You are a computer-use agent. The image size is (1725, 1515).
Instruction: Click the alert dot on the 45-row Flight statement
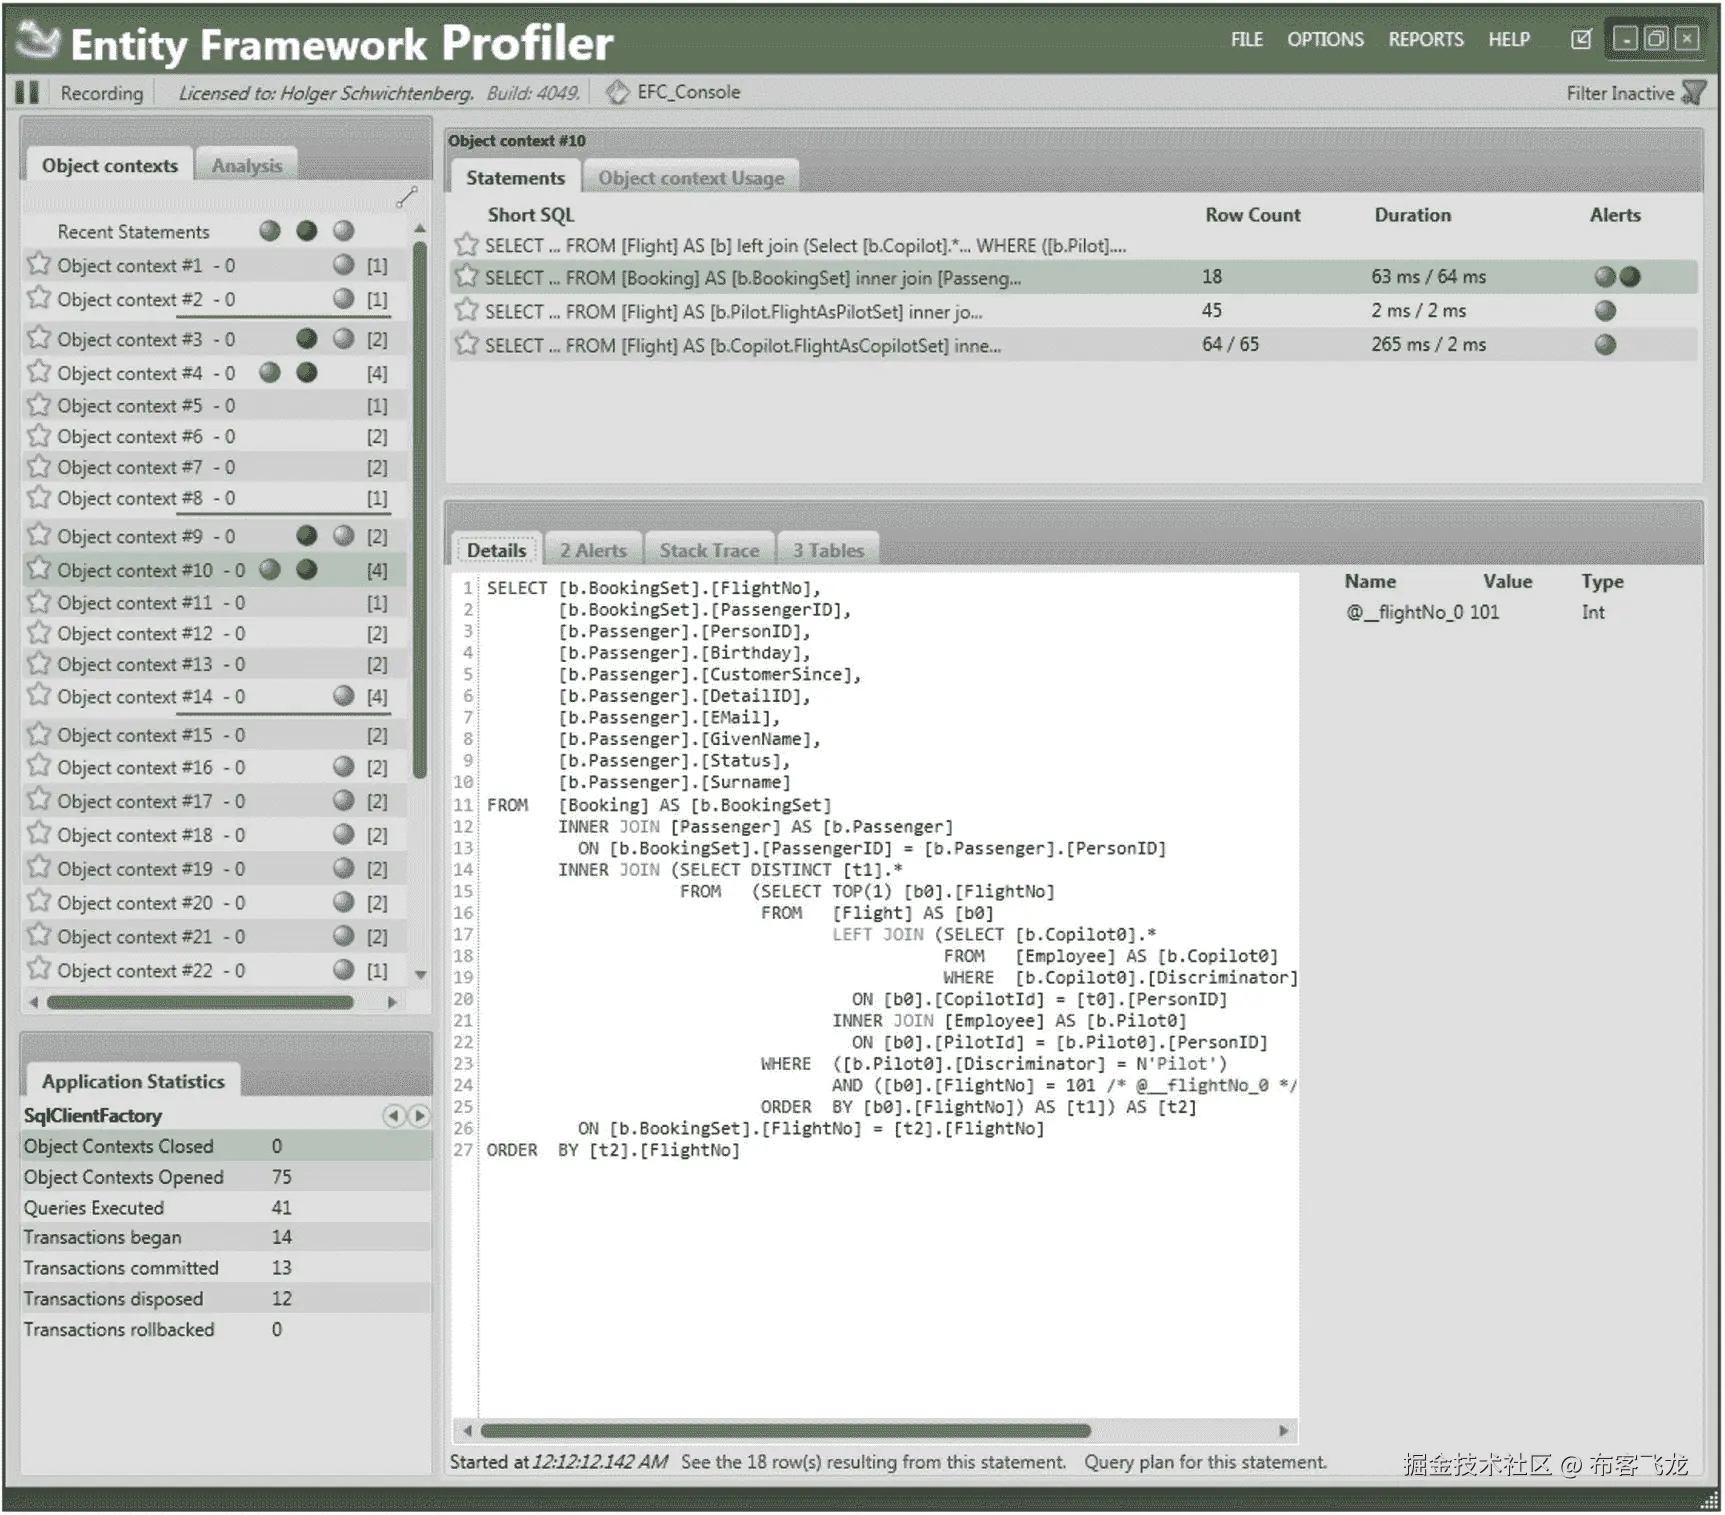tap(1604, 310)
